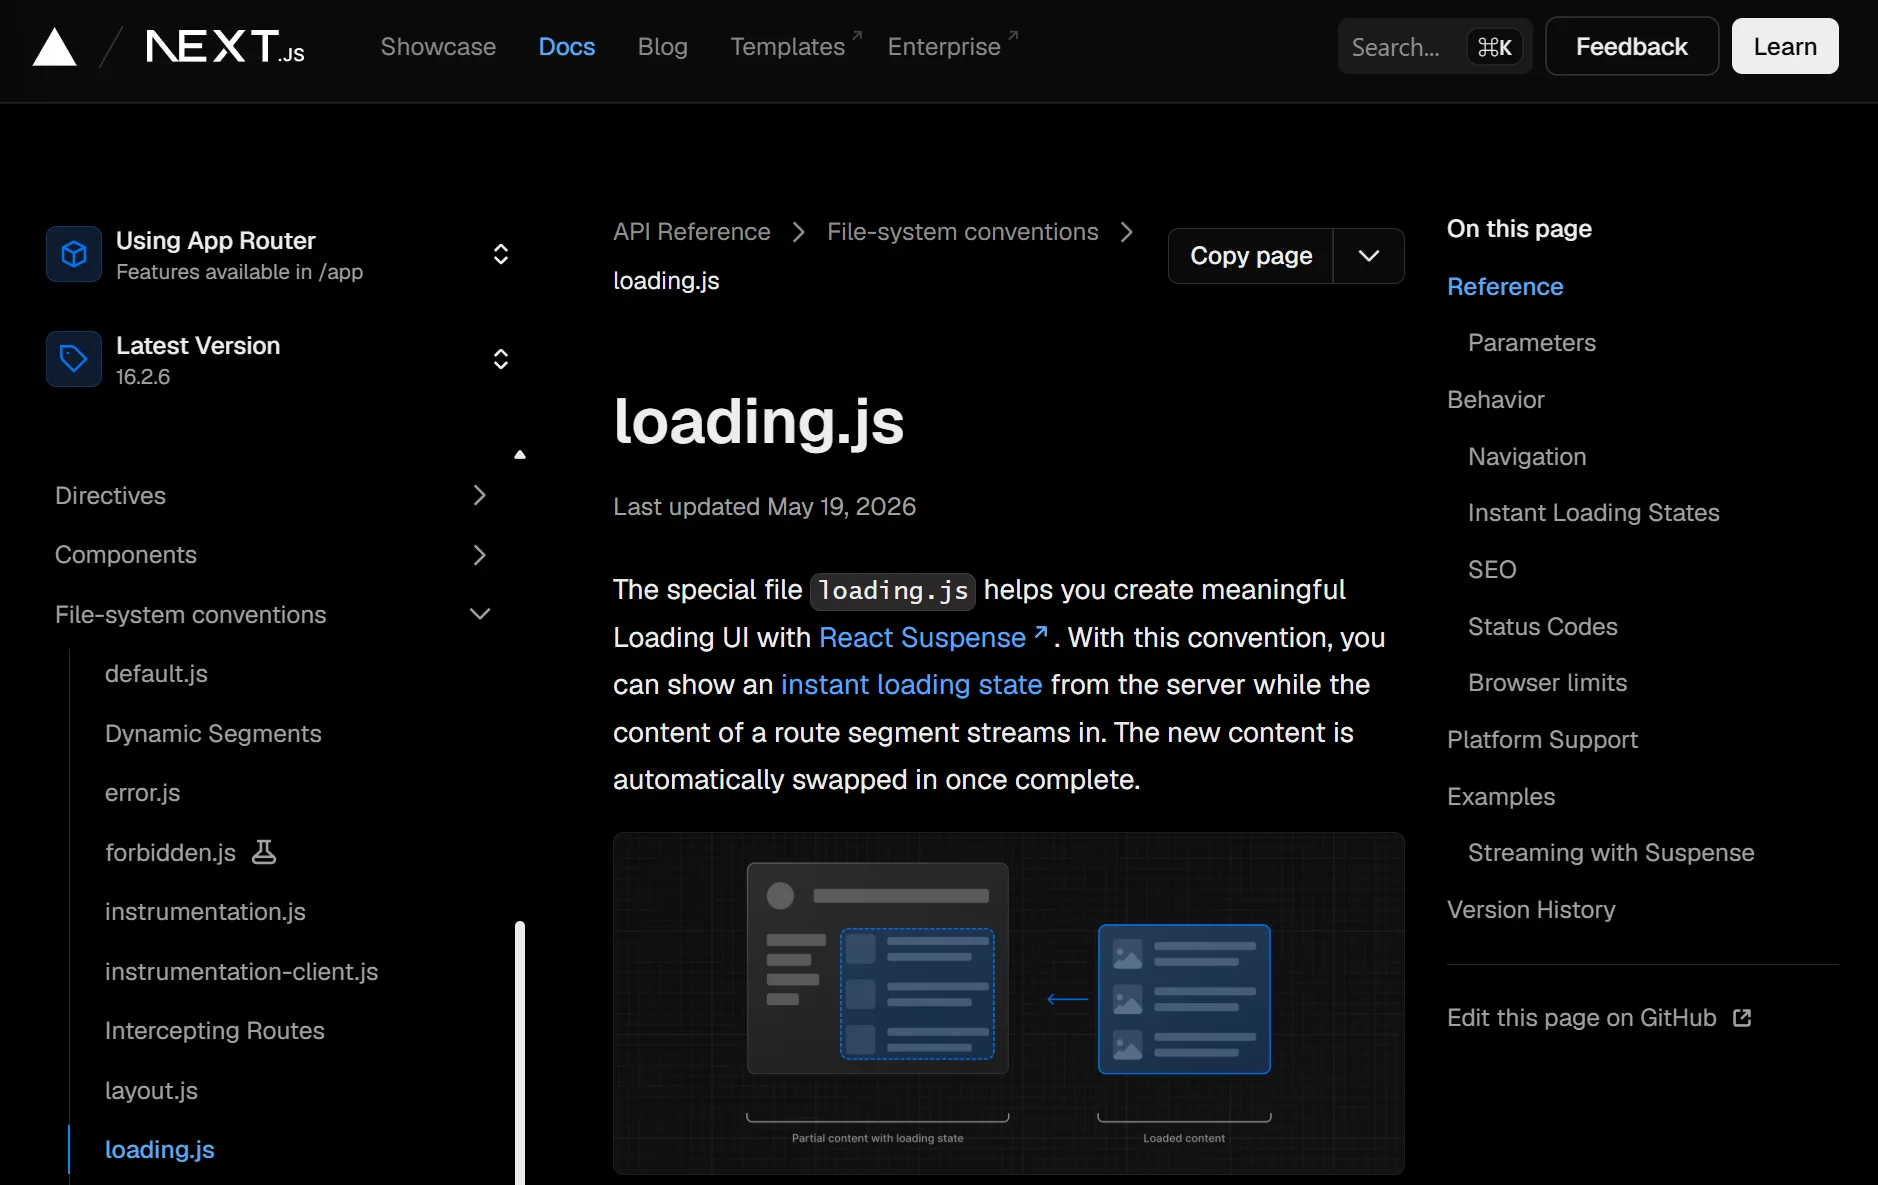
Task: Click the ⌘K shortcut badge in search
Action: tap(1494, 47)
